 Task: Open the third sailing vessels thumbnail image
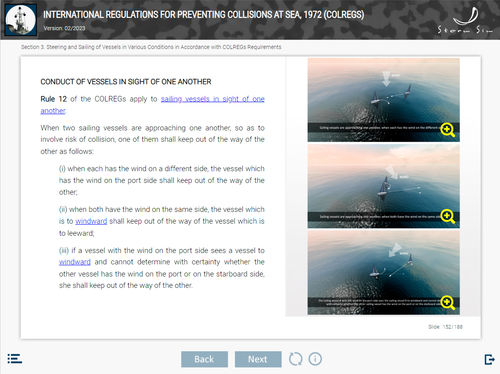tap(383, 272)
